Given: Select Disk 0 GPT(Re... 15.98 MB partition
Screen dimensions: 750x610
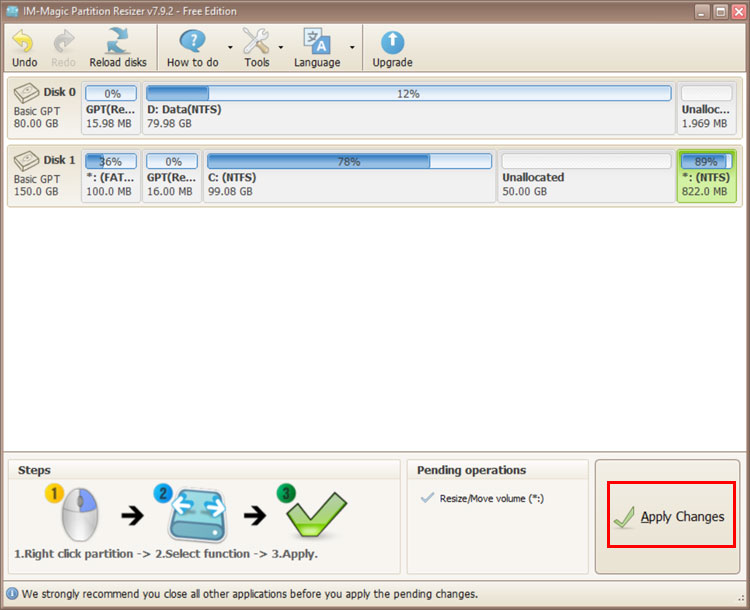Looking at the screenshot, I should click(111, 108).
